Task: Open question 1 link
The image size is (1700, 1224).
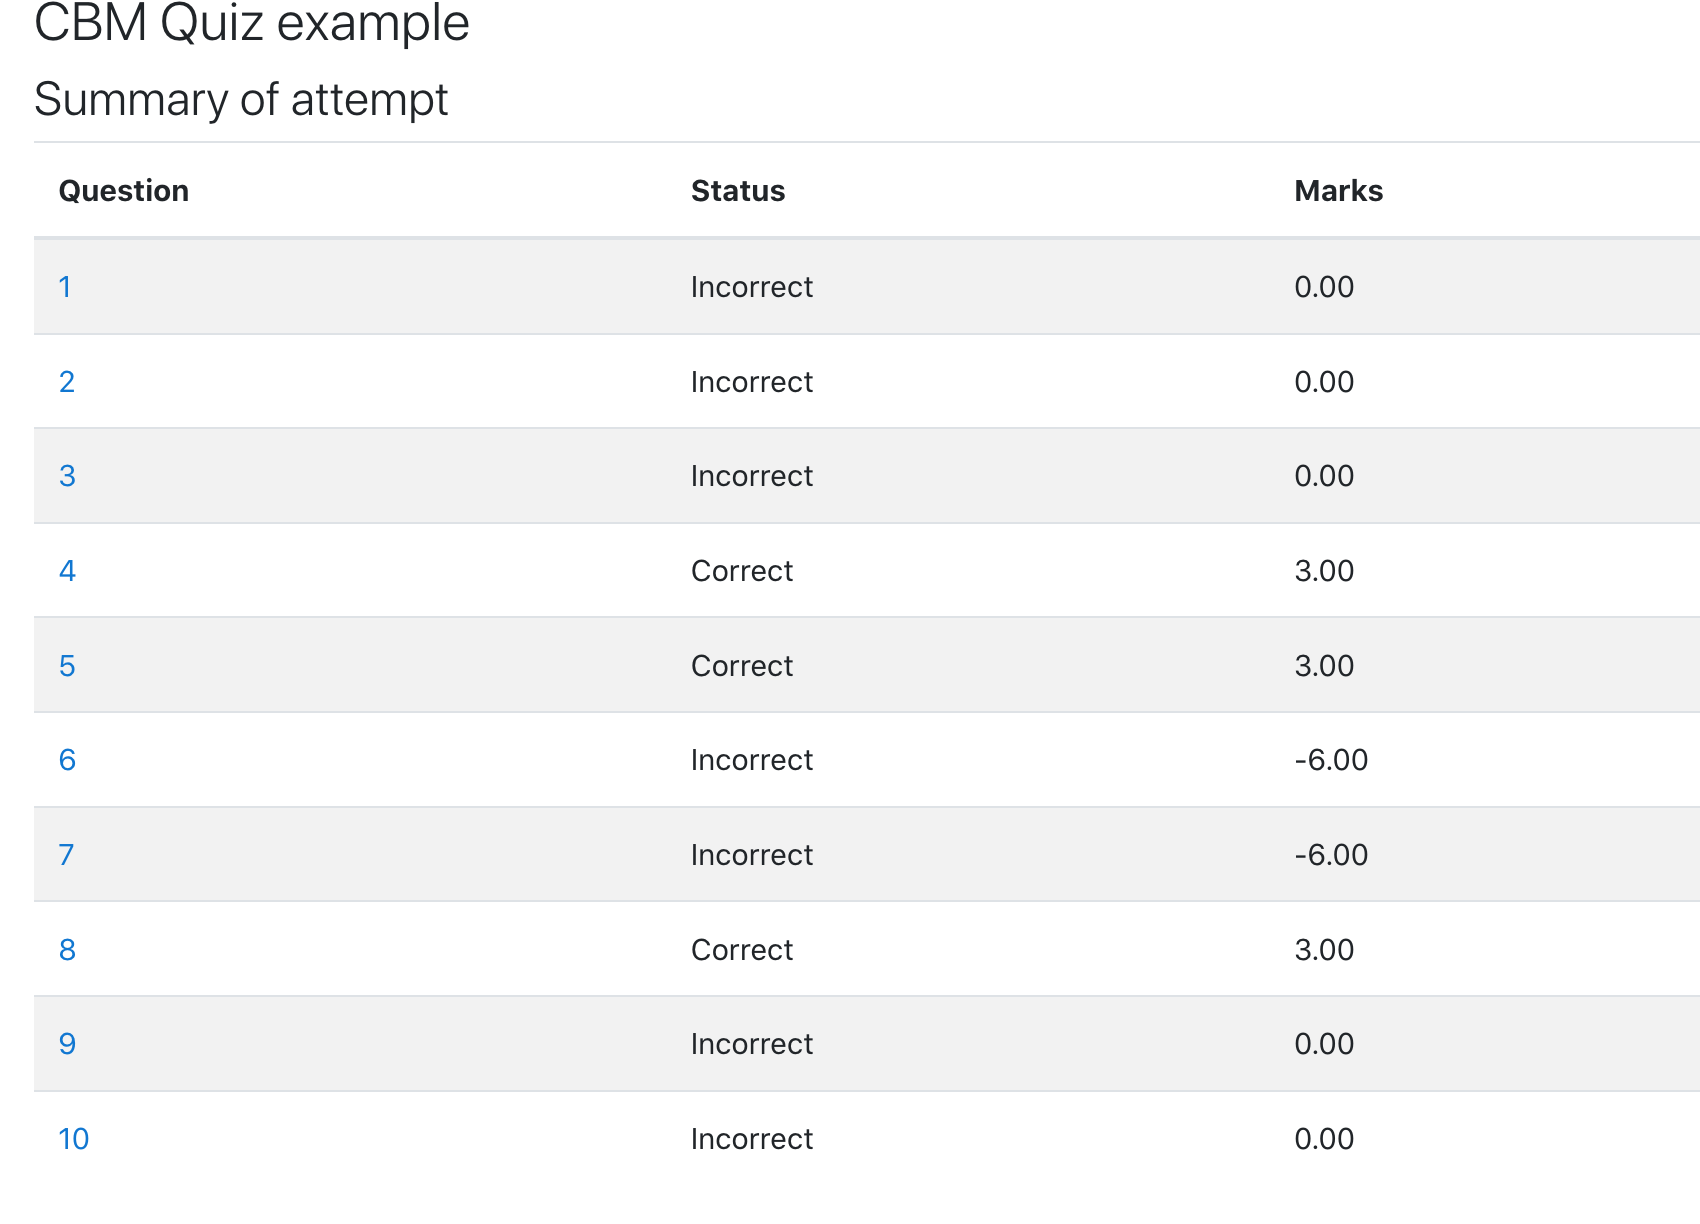Action: click(65, 287)
